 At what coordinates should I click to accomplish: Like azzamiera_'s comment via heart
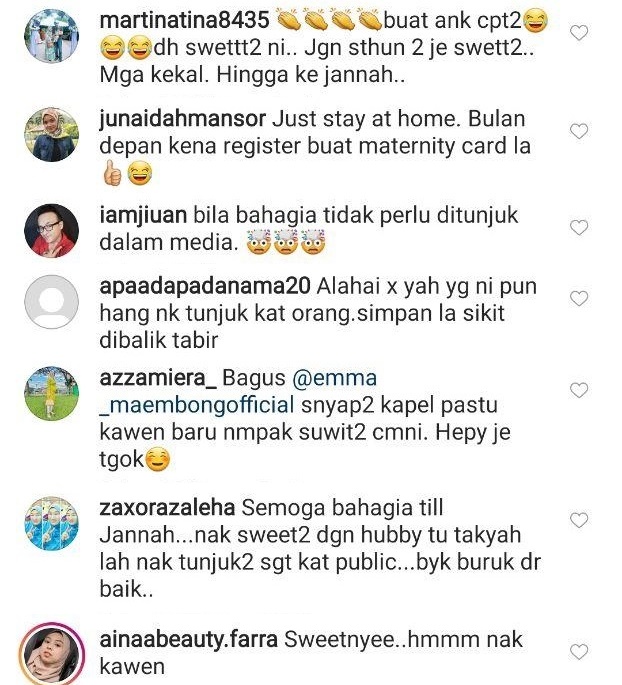point(579,390)
